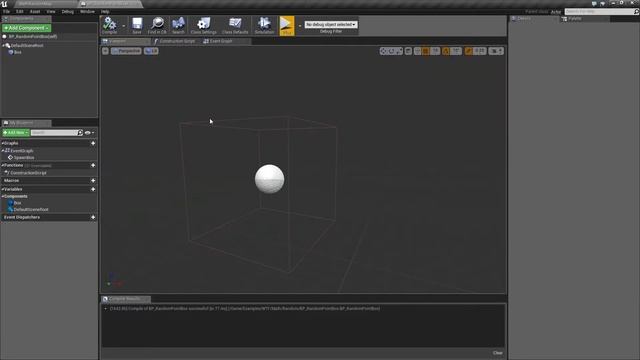The height and width of the screenshot is (360, 640).
Task: Open the debug object selection dropdown
Action: (331, 24)
